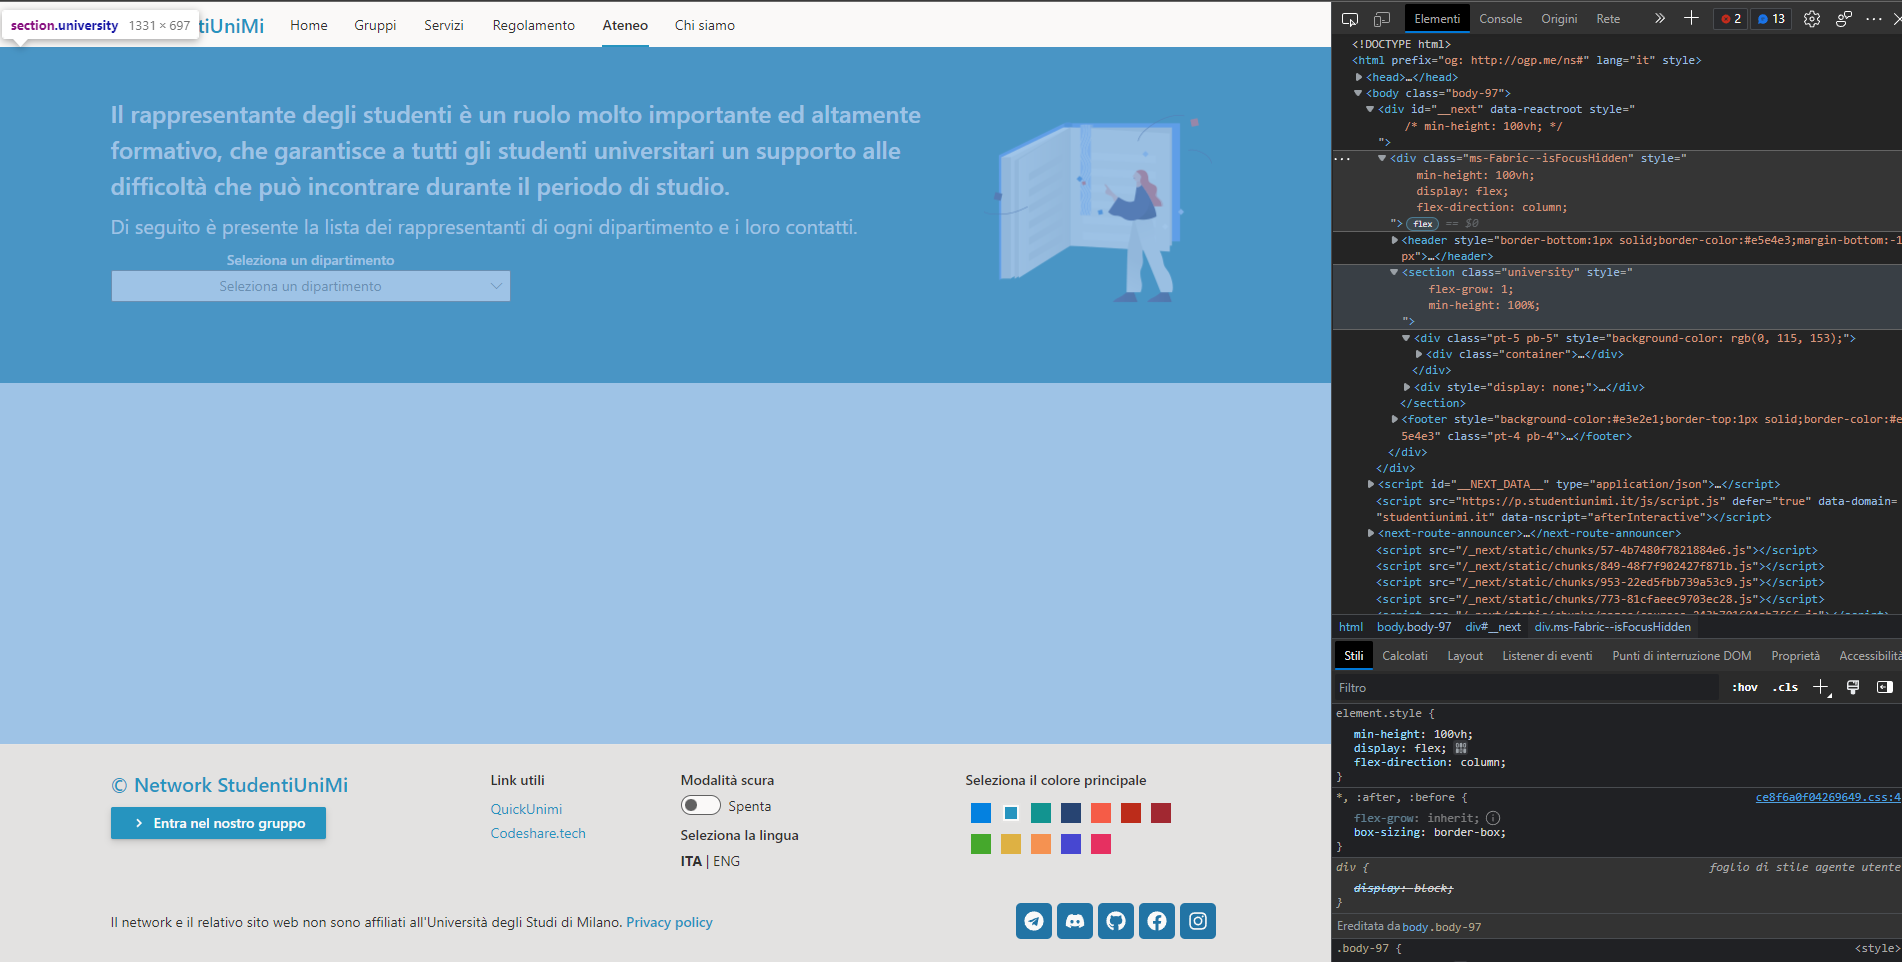Toggle device emulation in DevTools
Screen dimensions: 1902x962
click(1382, 19)
